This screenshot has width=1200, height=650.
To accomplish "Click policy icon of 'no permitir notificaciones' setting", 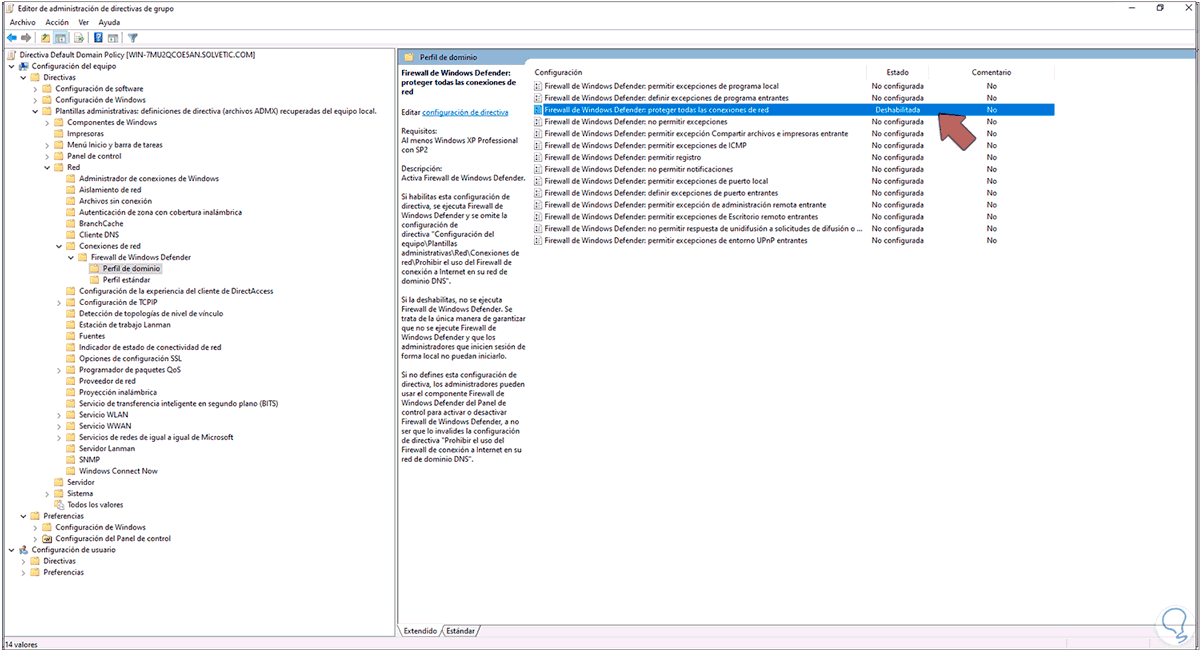I will 538,169.
